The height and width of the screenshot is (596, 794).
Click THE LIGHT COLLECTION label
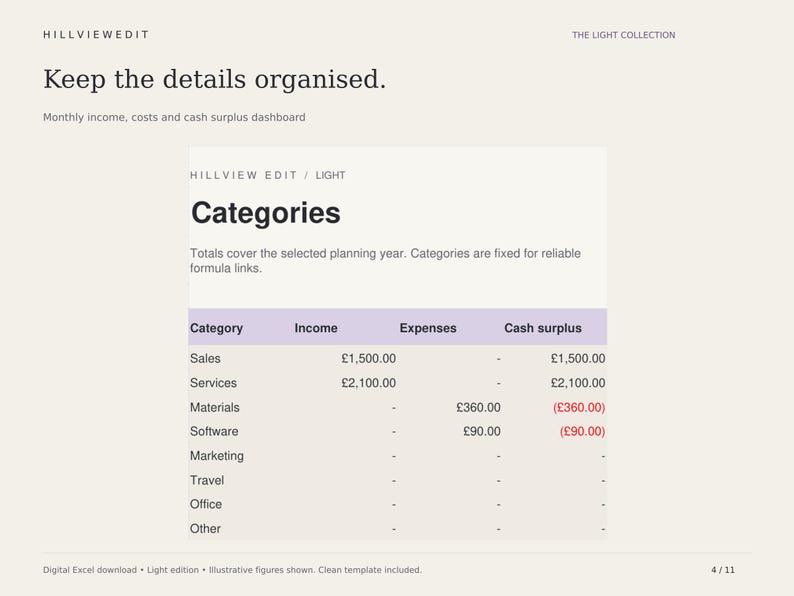tap(623, 35)
